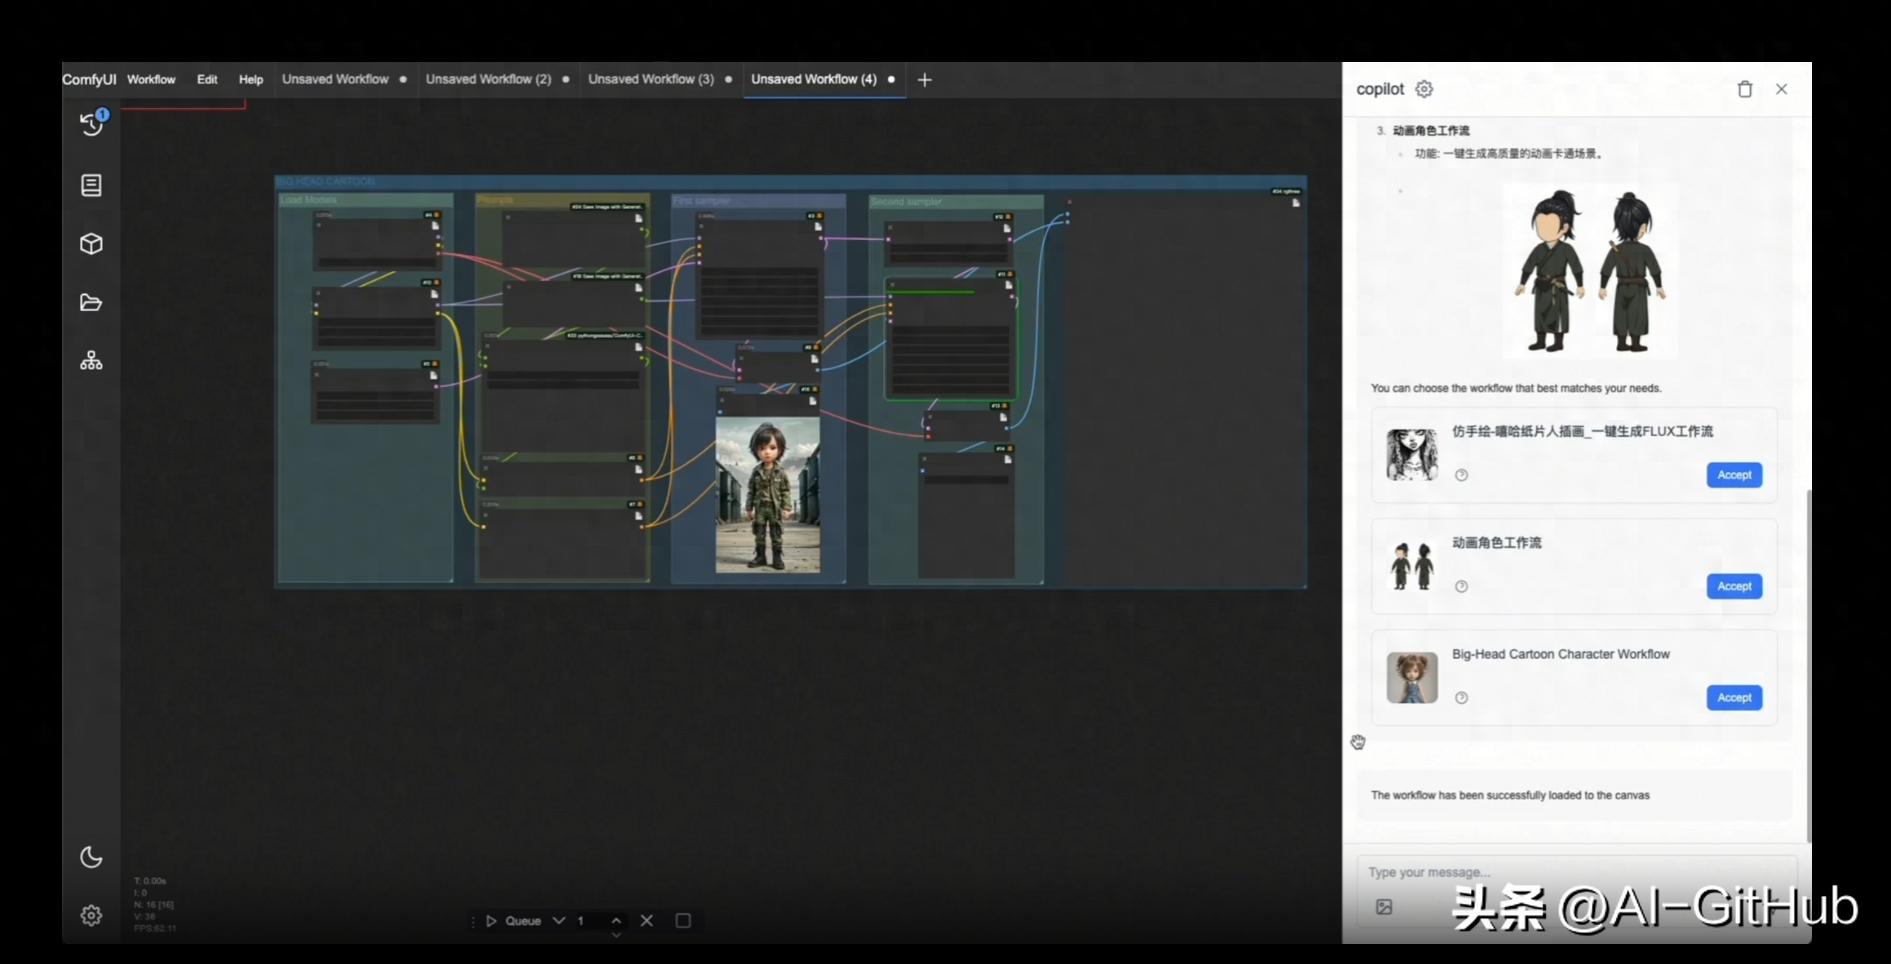The width and height of the screenshot is (1891, 964).
Task: Decrease batch count with down arrow
Action: (x=616, y=935)
